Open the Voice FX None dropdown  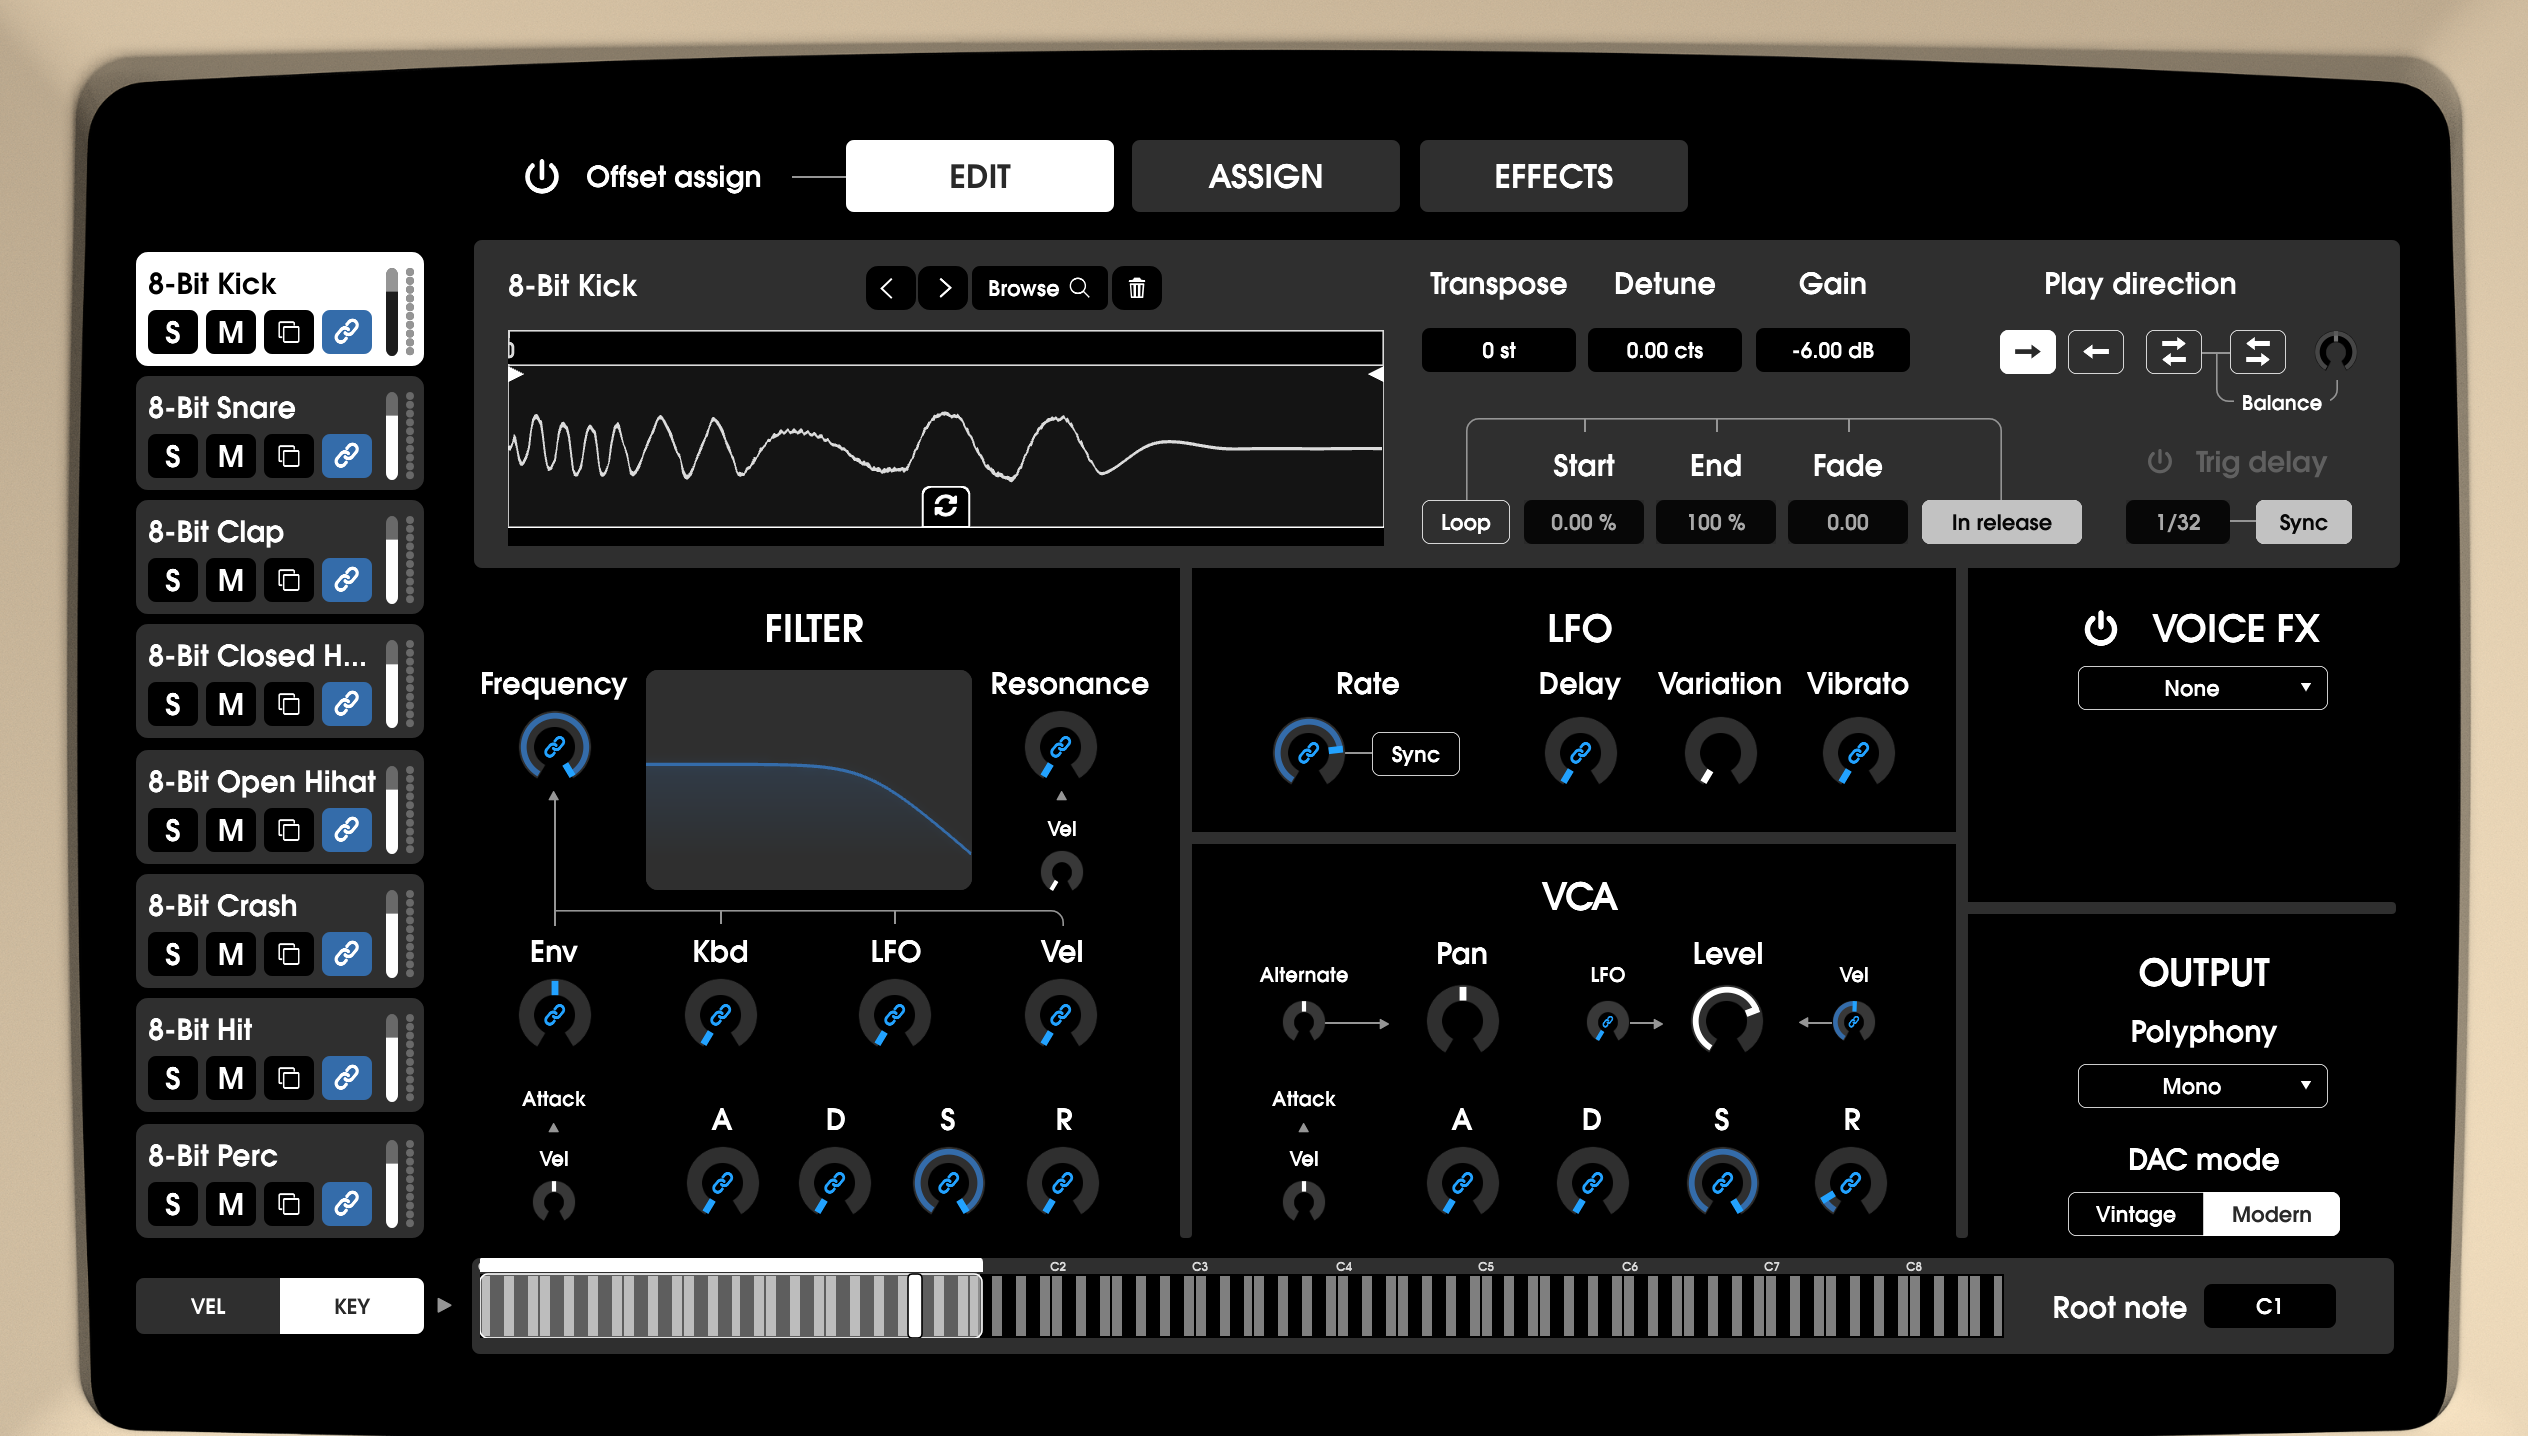pos(2202,688)
